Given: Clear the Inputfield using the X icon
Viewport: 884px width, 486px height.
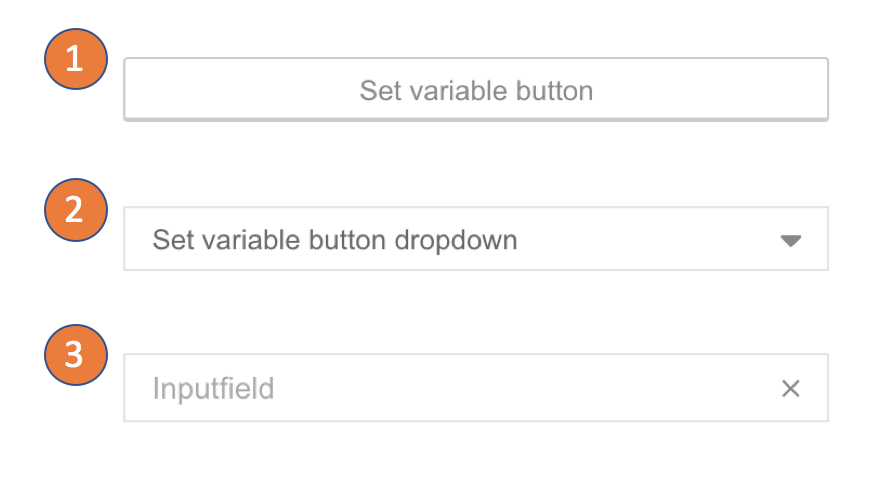Looking at the screenshot, I should [790, 389].
